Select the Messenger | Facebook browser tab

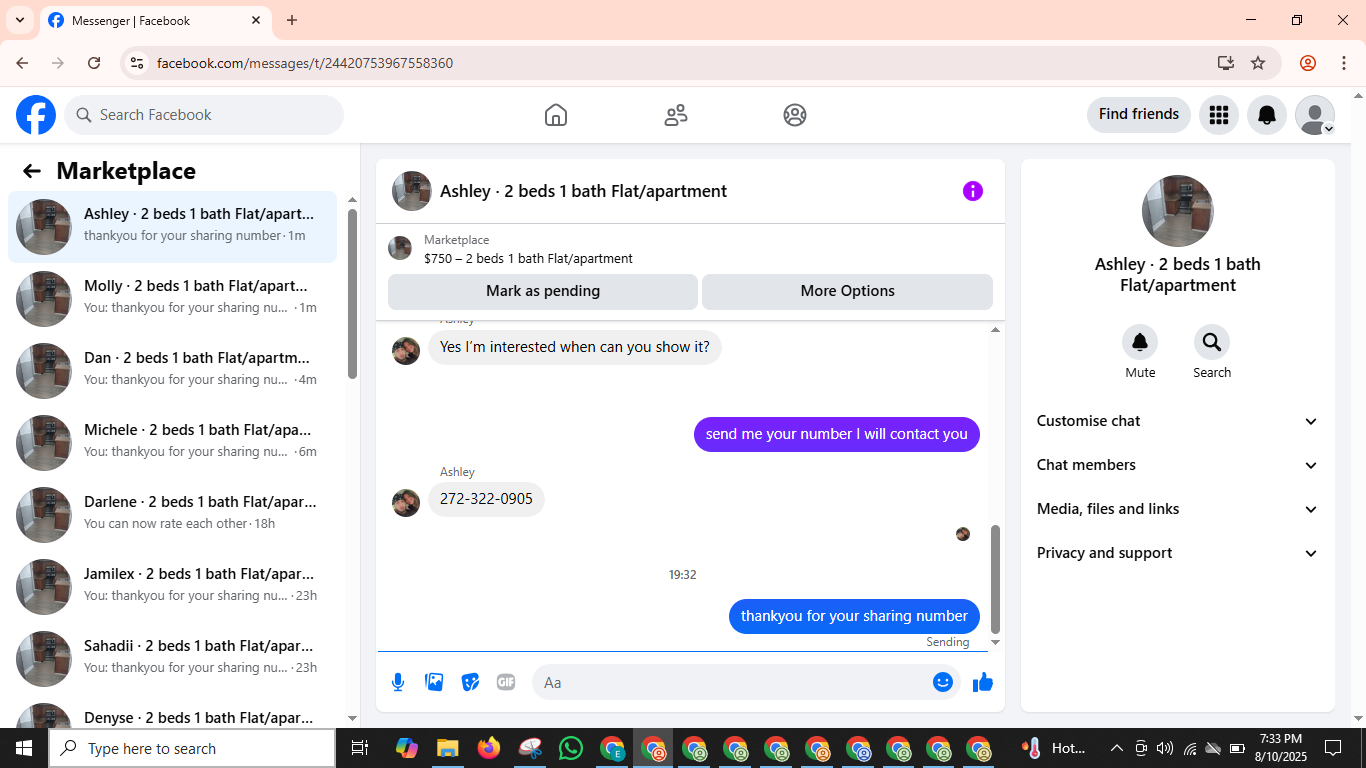pyautogui.click(x=155, y=20)
